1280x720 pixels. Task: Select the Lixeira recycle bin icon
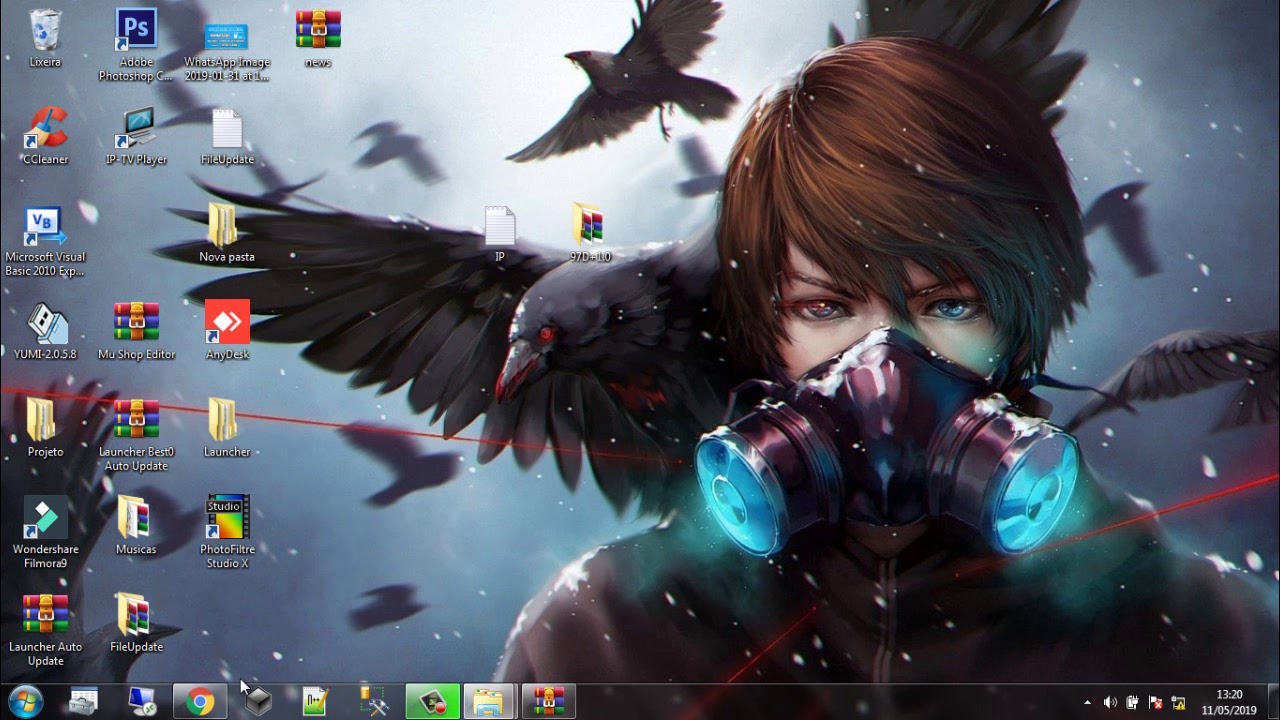tap(45, 30)
